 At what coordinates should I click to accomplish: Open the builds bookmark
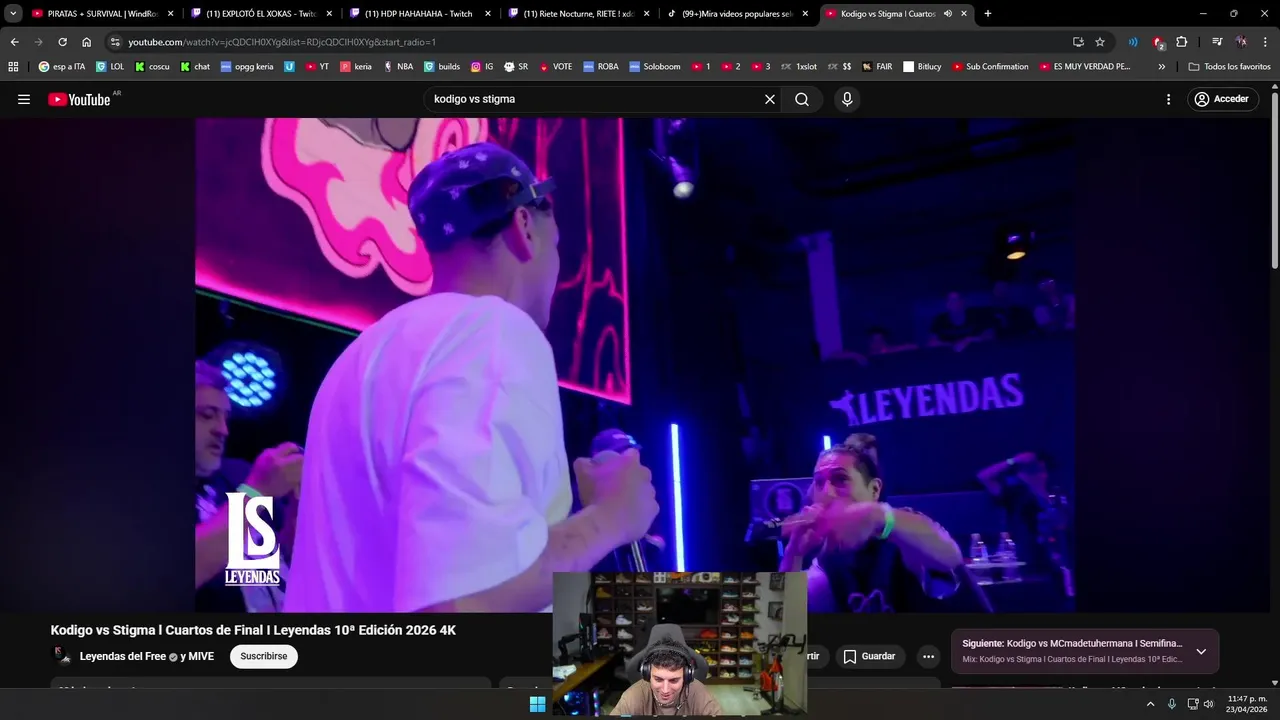(x=442, y=66)
